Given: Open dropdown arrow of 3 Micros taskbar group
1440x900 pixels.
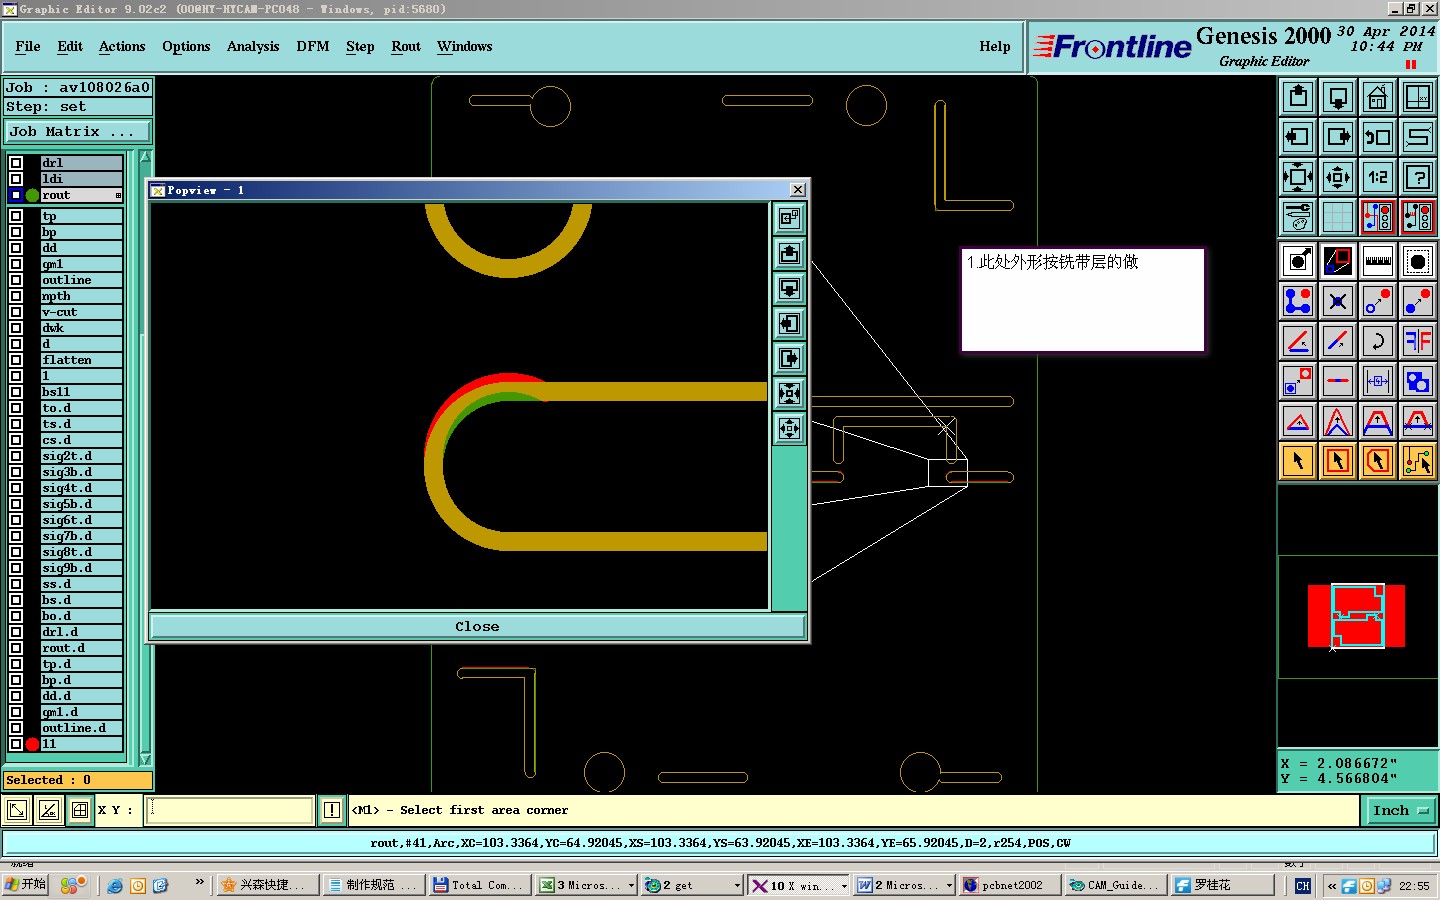Looking at the screenshot, I should (631, 886).
